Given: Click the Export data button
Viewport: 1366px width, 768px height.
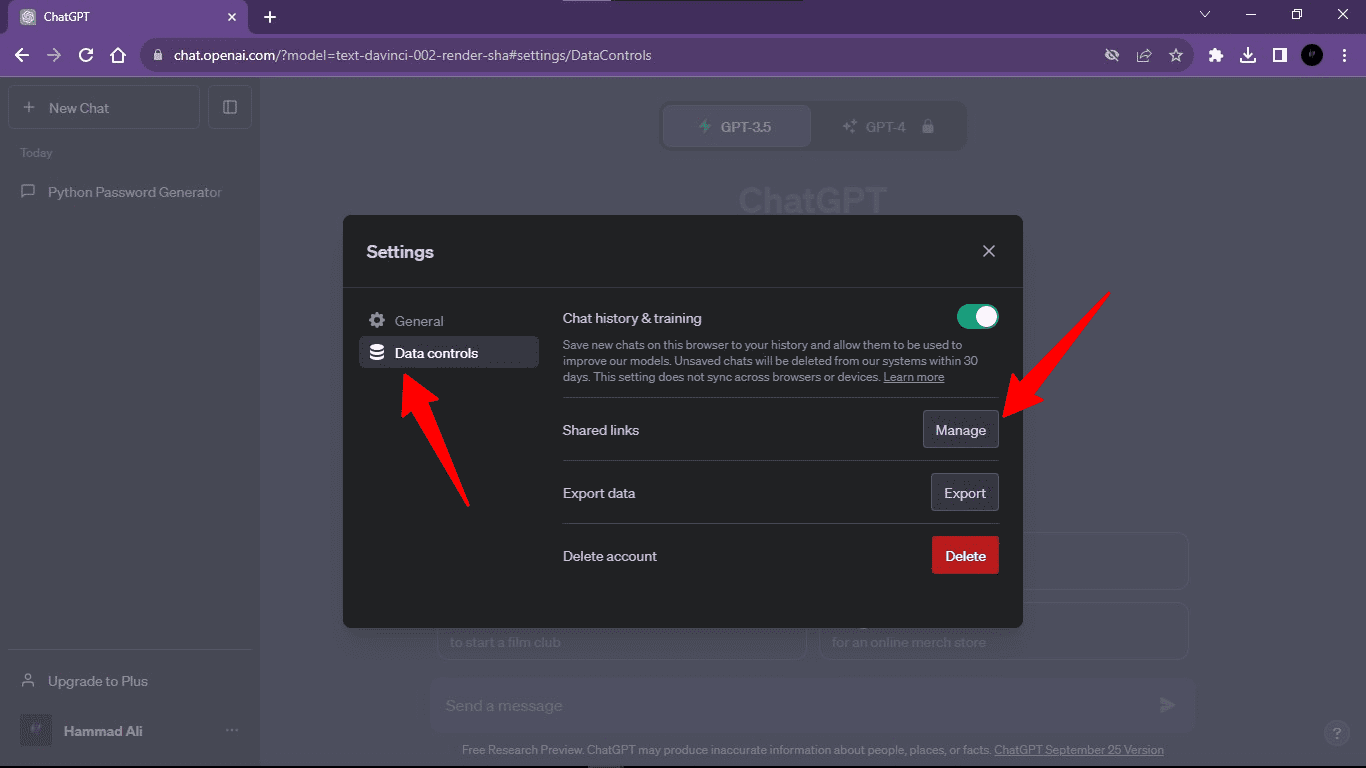Looking at the screenshot, I should point(964,493).
